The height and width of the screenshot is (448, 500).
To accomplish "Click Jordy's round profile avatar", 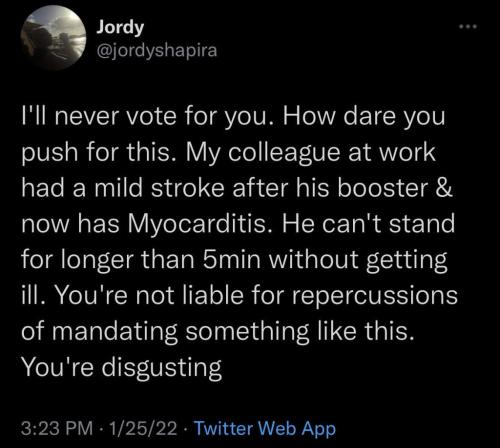I will (x=53, y=37).
